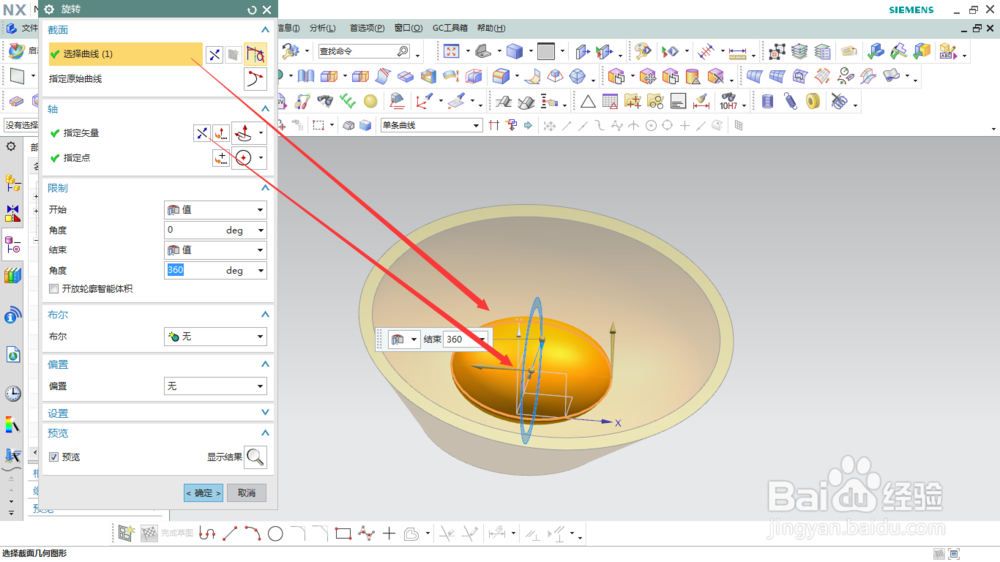Collapse the Limits group

265,188
